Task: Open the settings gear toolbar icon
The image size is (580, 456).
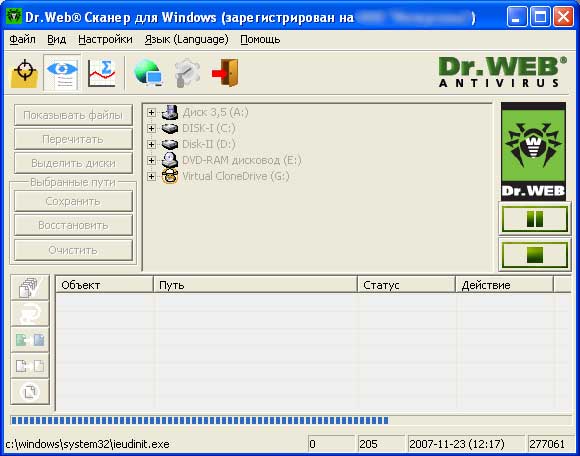Action: point(187,73)
